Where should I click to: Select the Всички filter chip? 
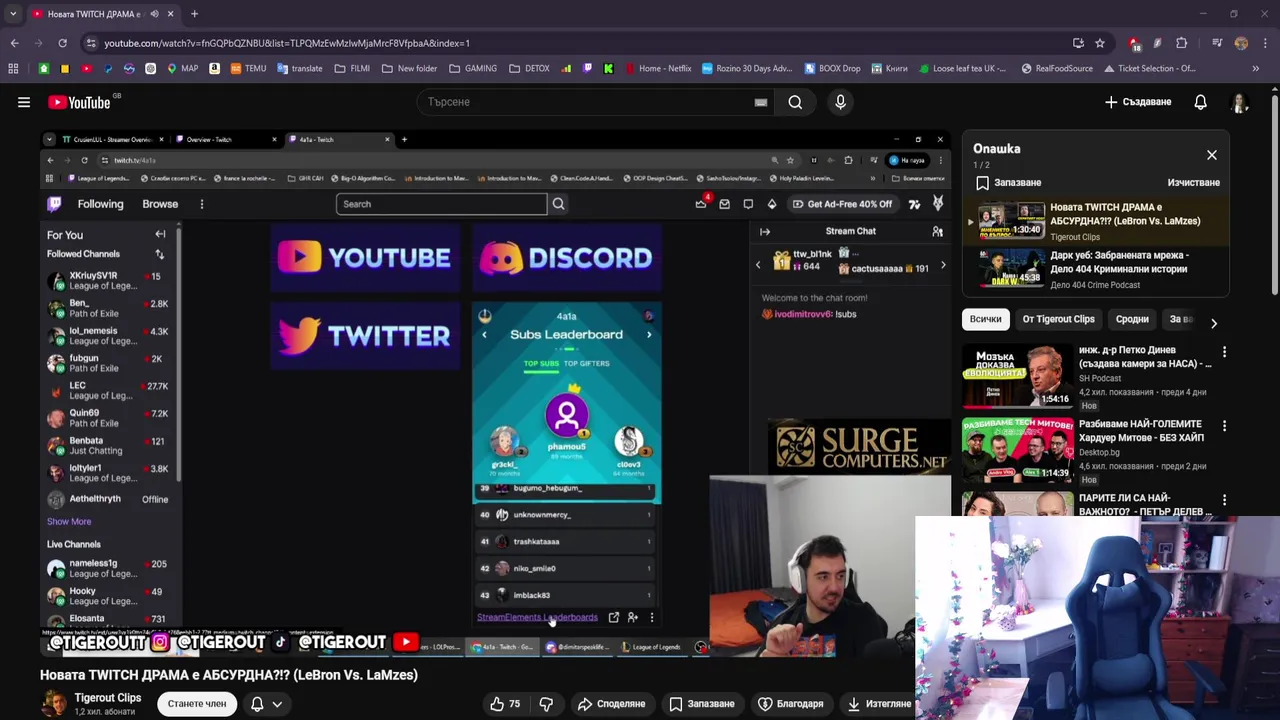click(985, 319)
